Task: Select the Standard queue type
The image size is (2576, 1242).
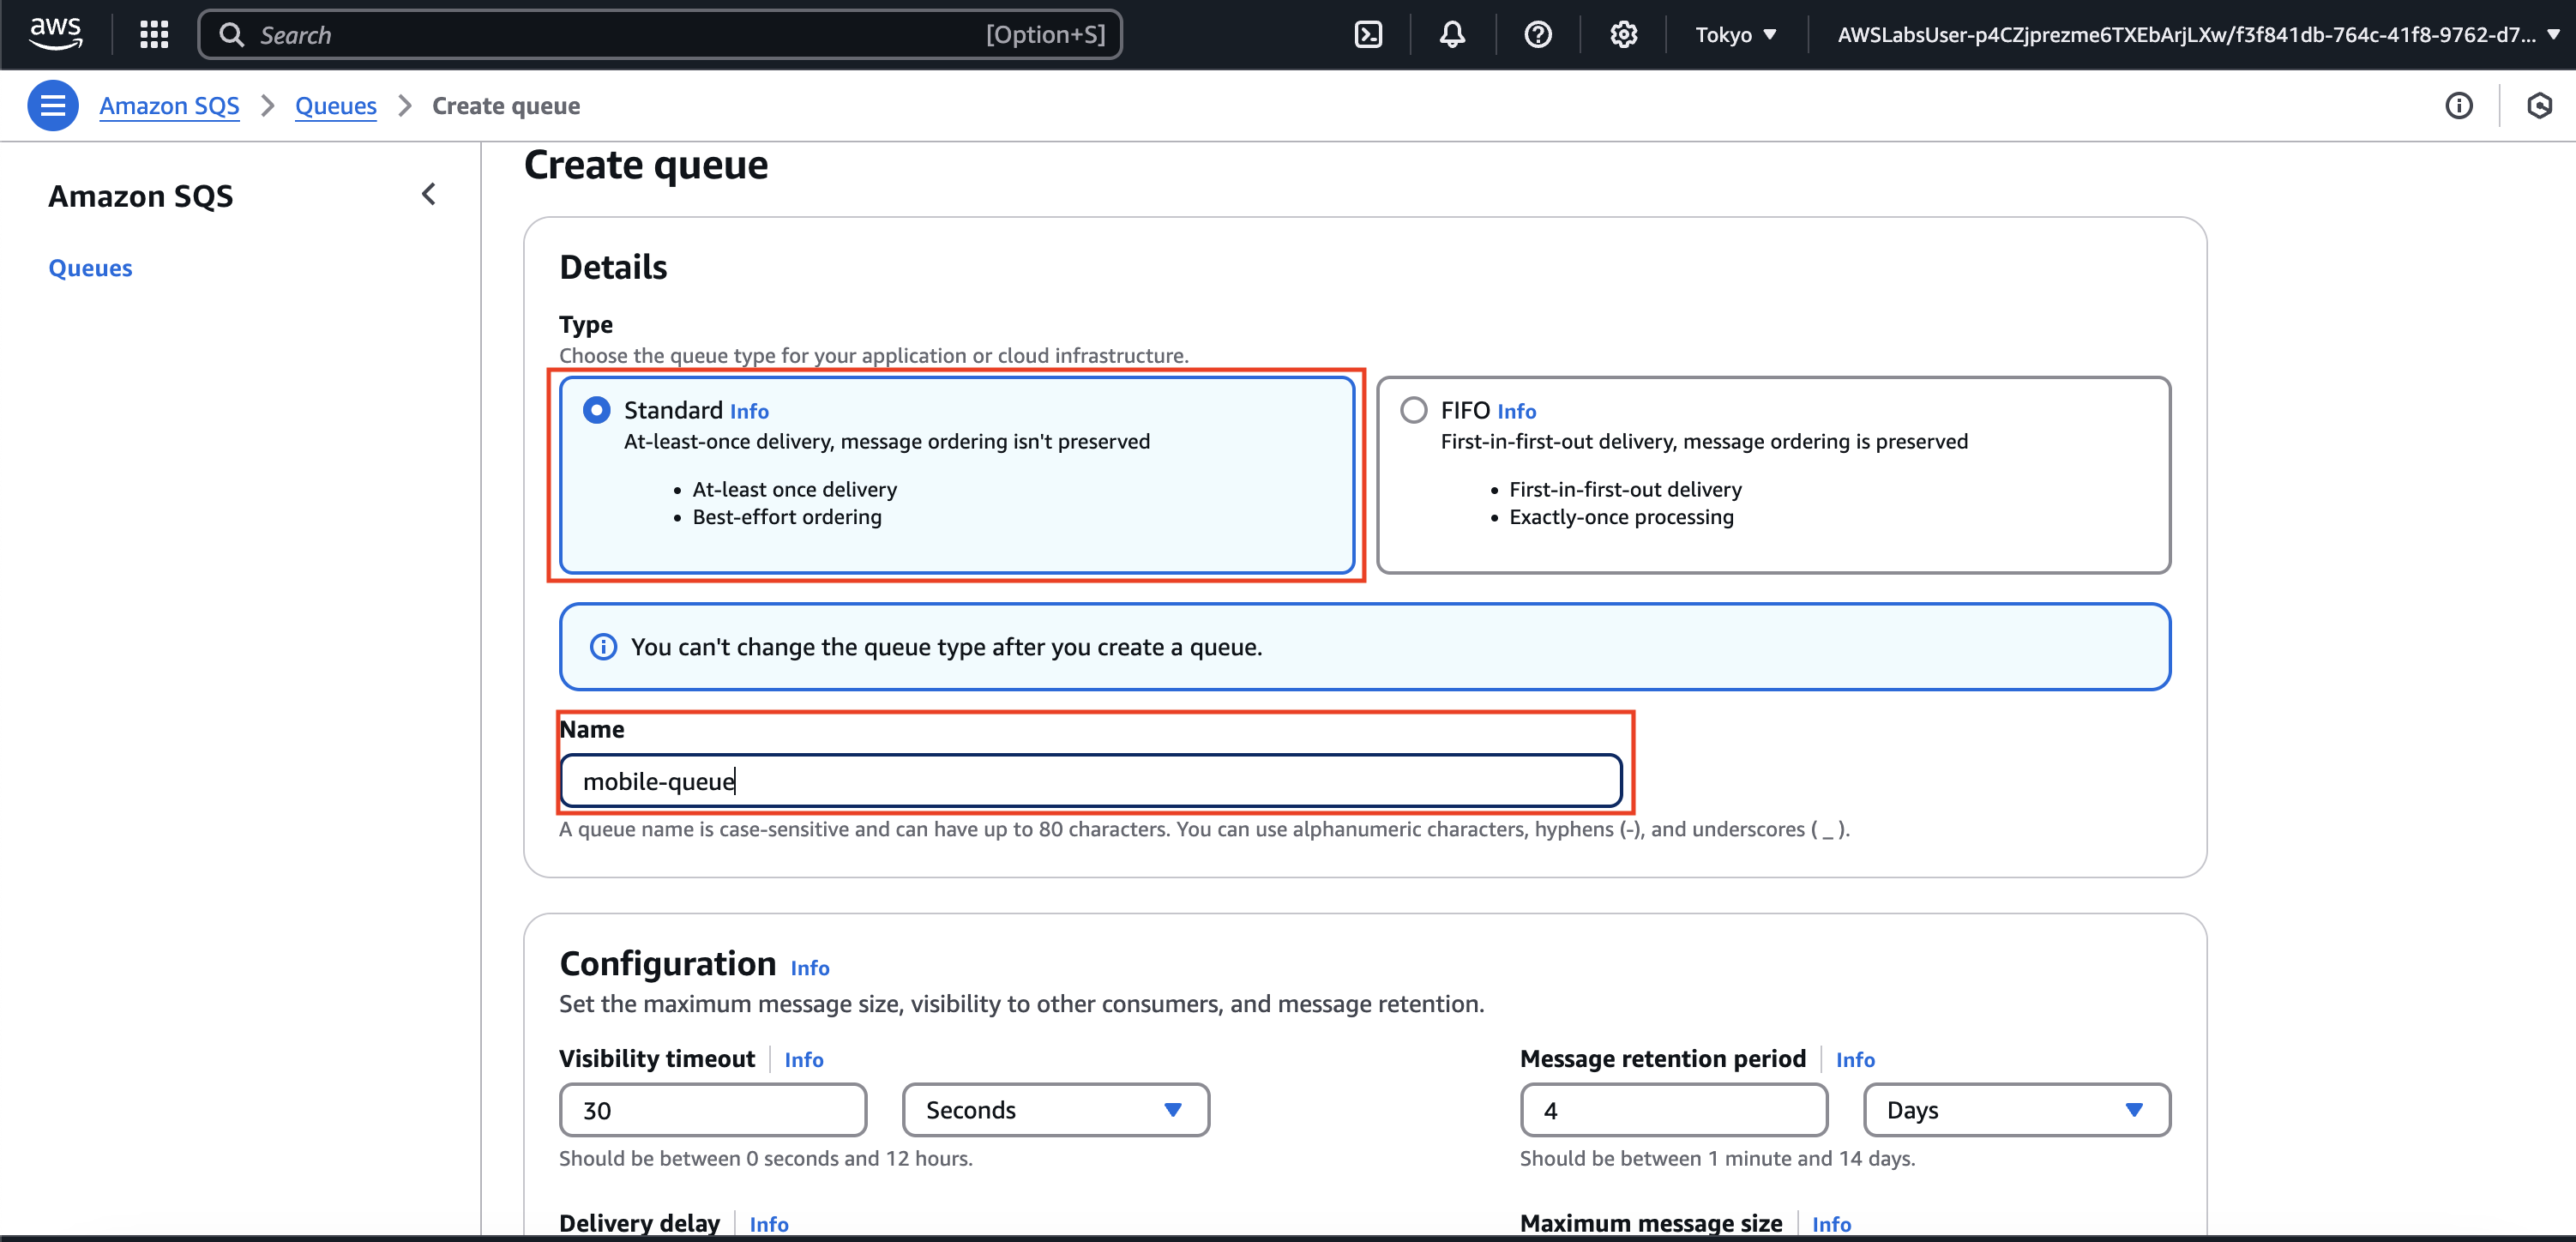Action: pyautogui.click(x=597, y=410)
